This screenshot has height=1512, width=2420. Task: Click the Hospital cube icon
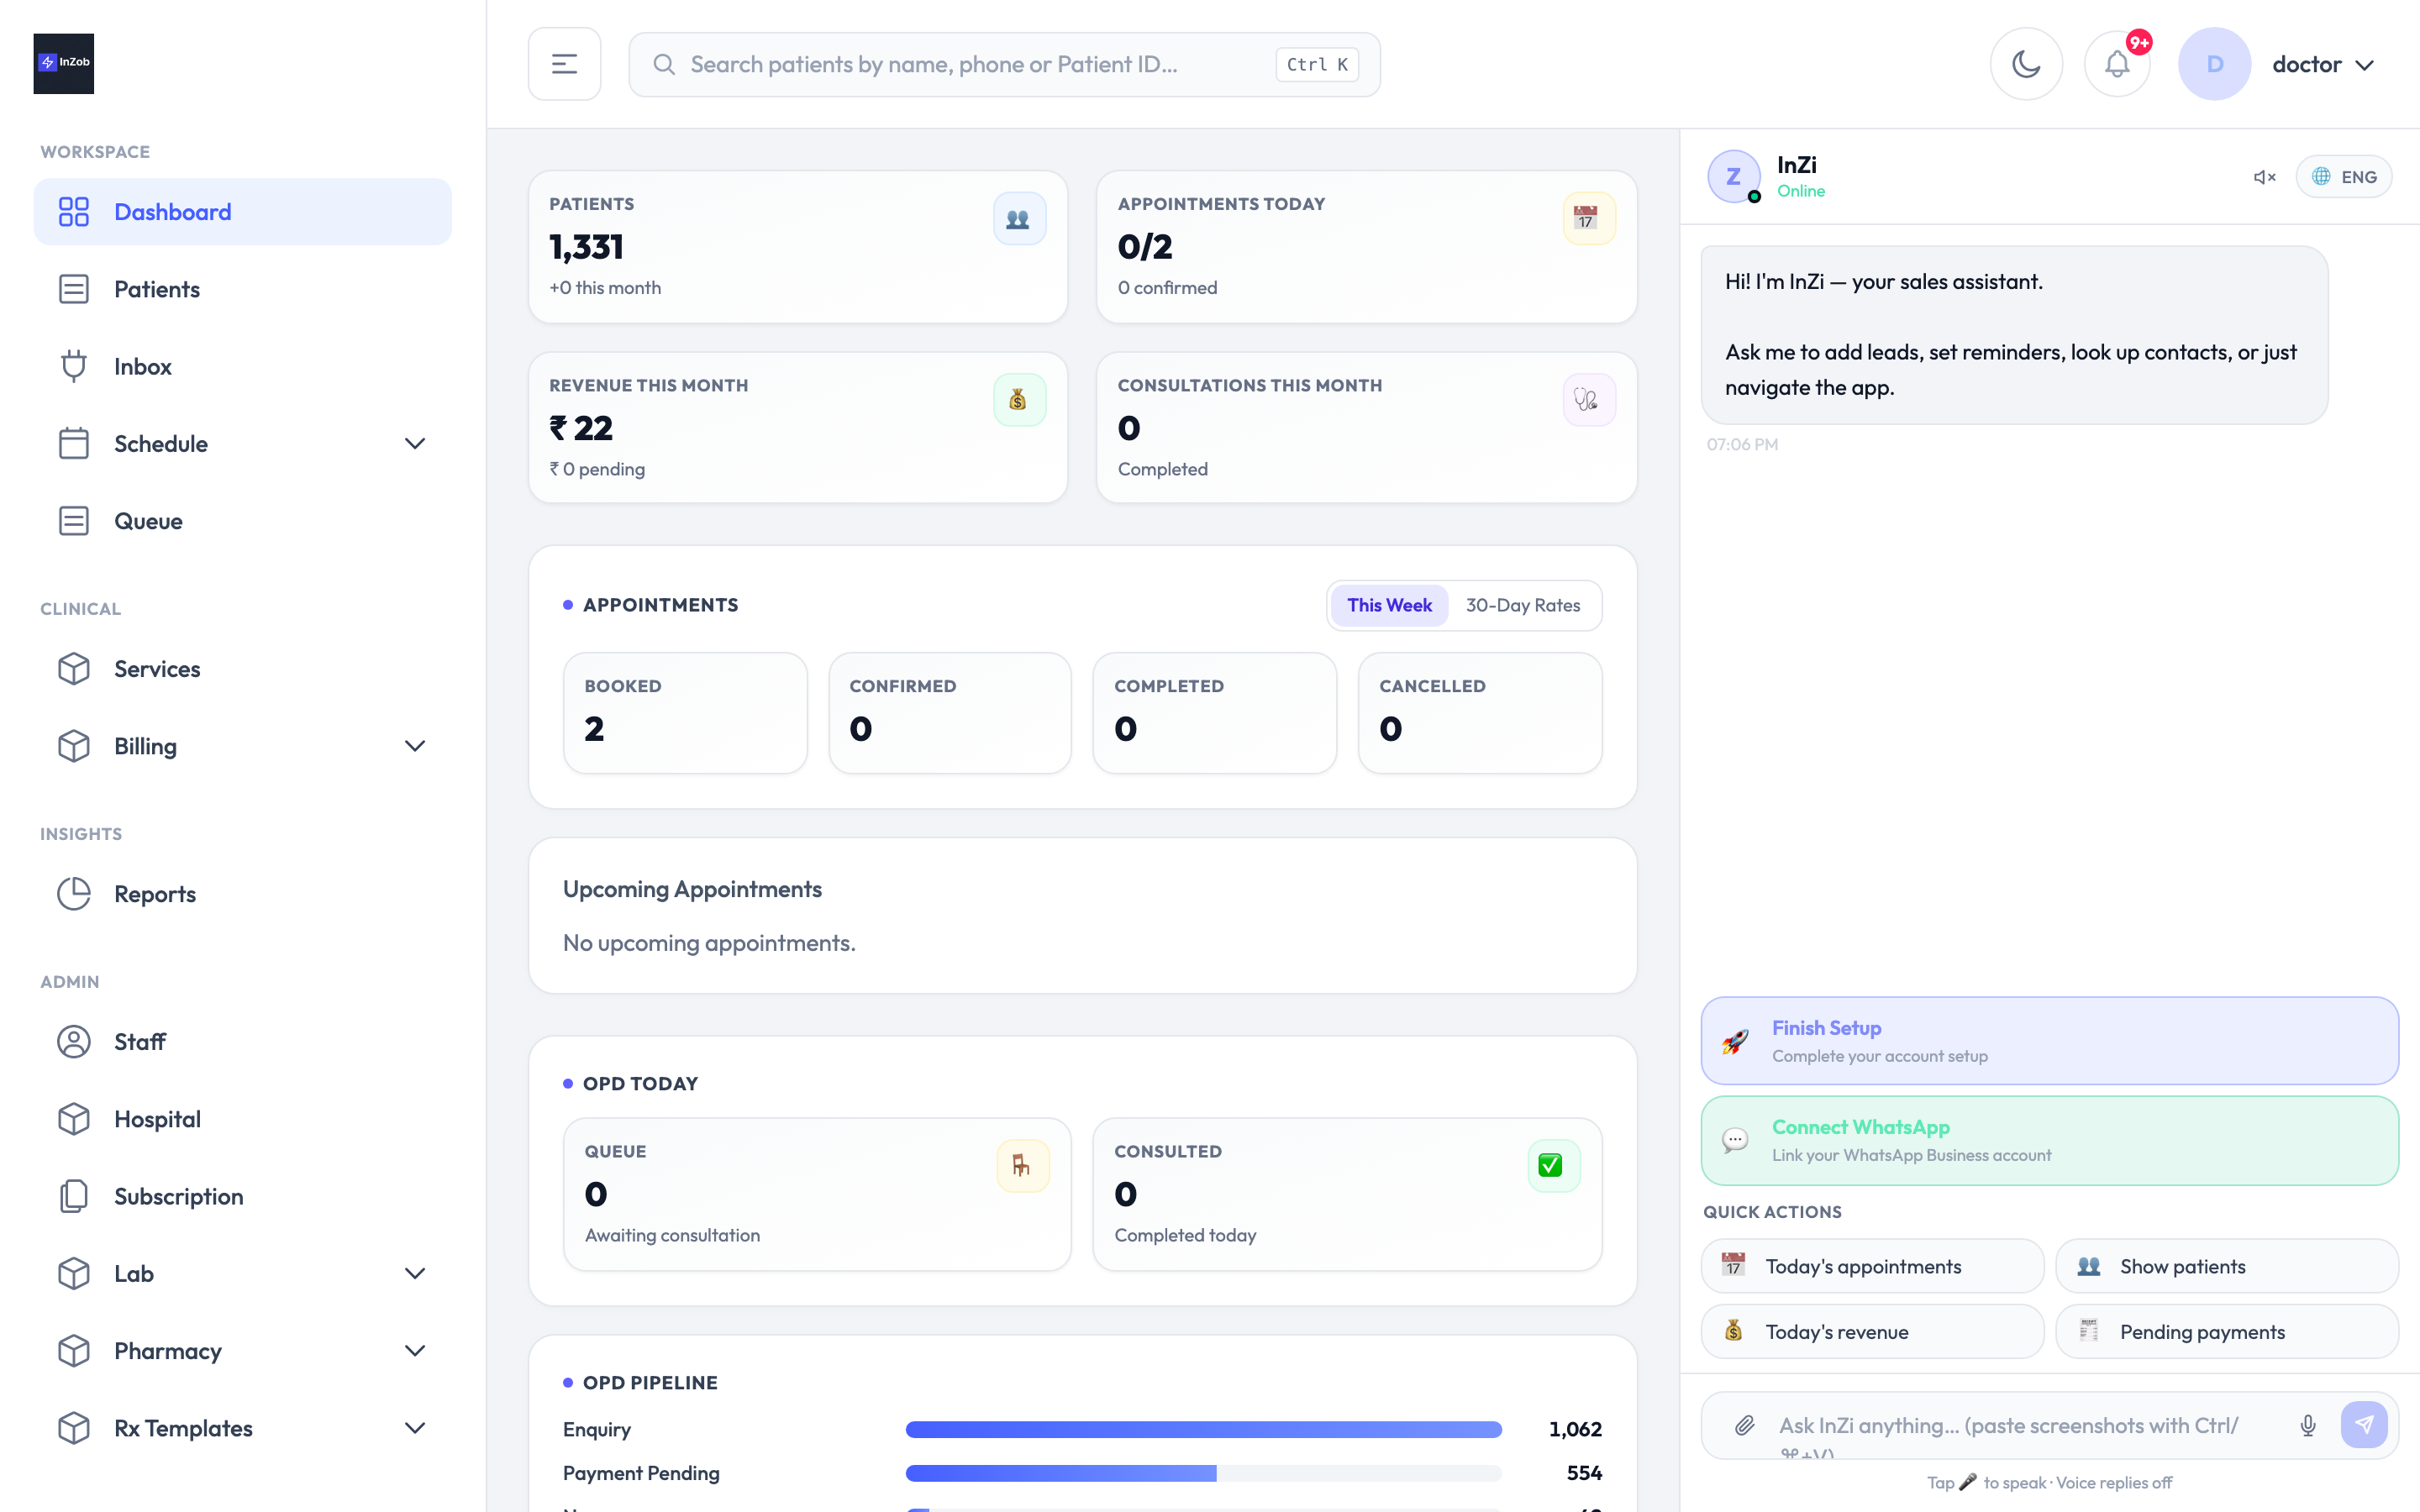click(x=74, y=1119)
